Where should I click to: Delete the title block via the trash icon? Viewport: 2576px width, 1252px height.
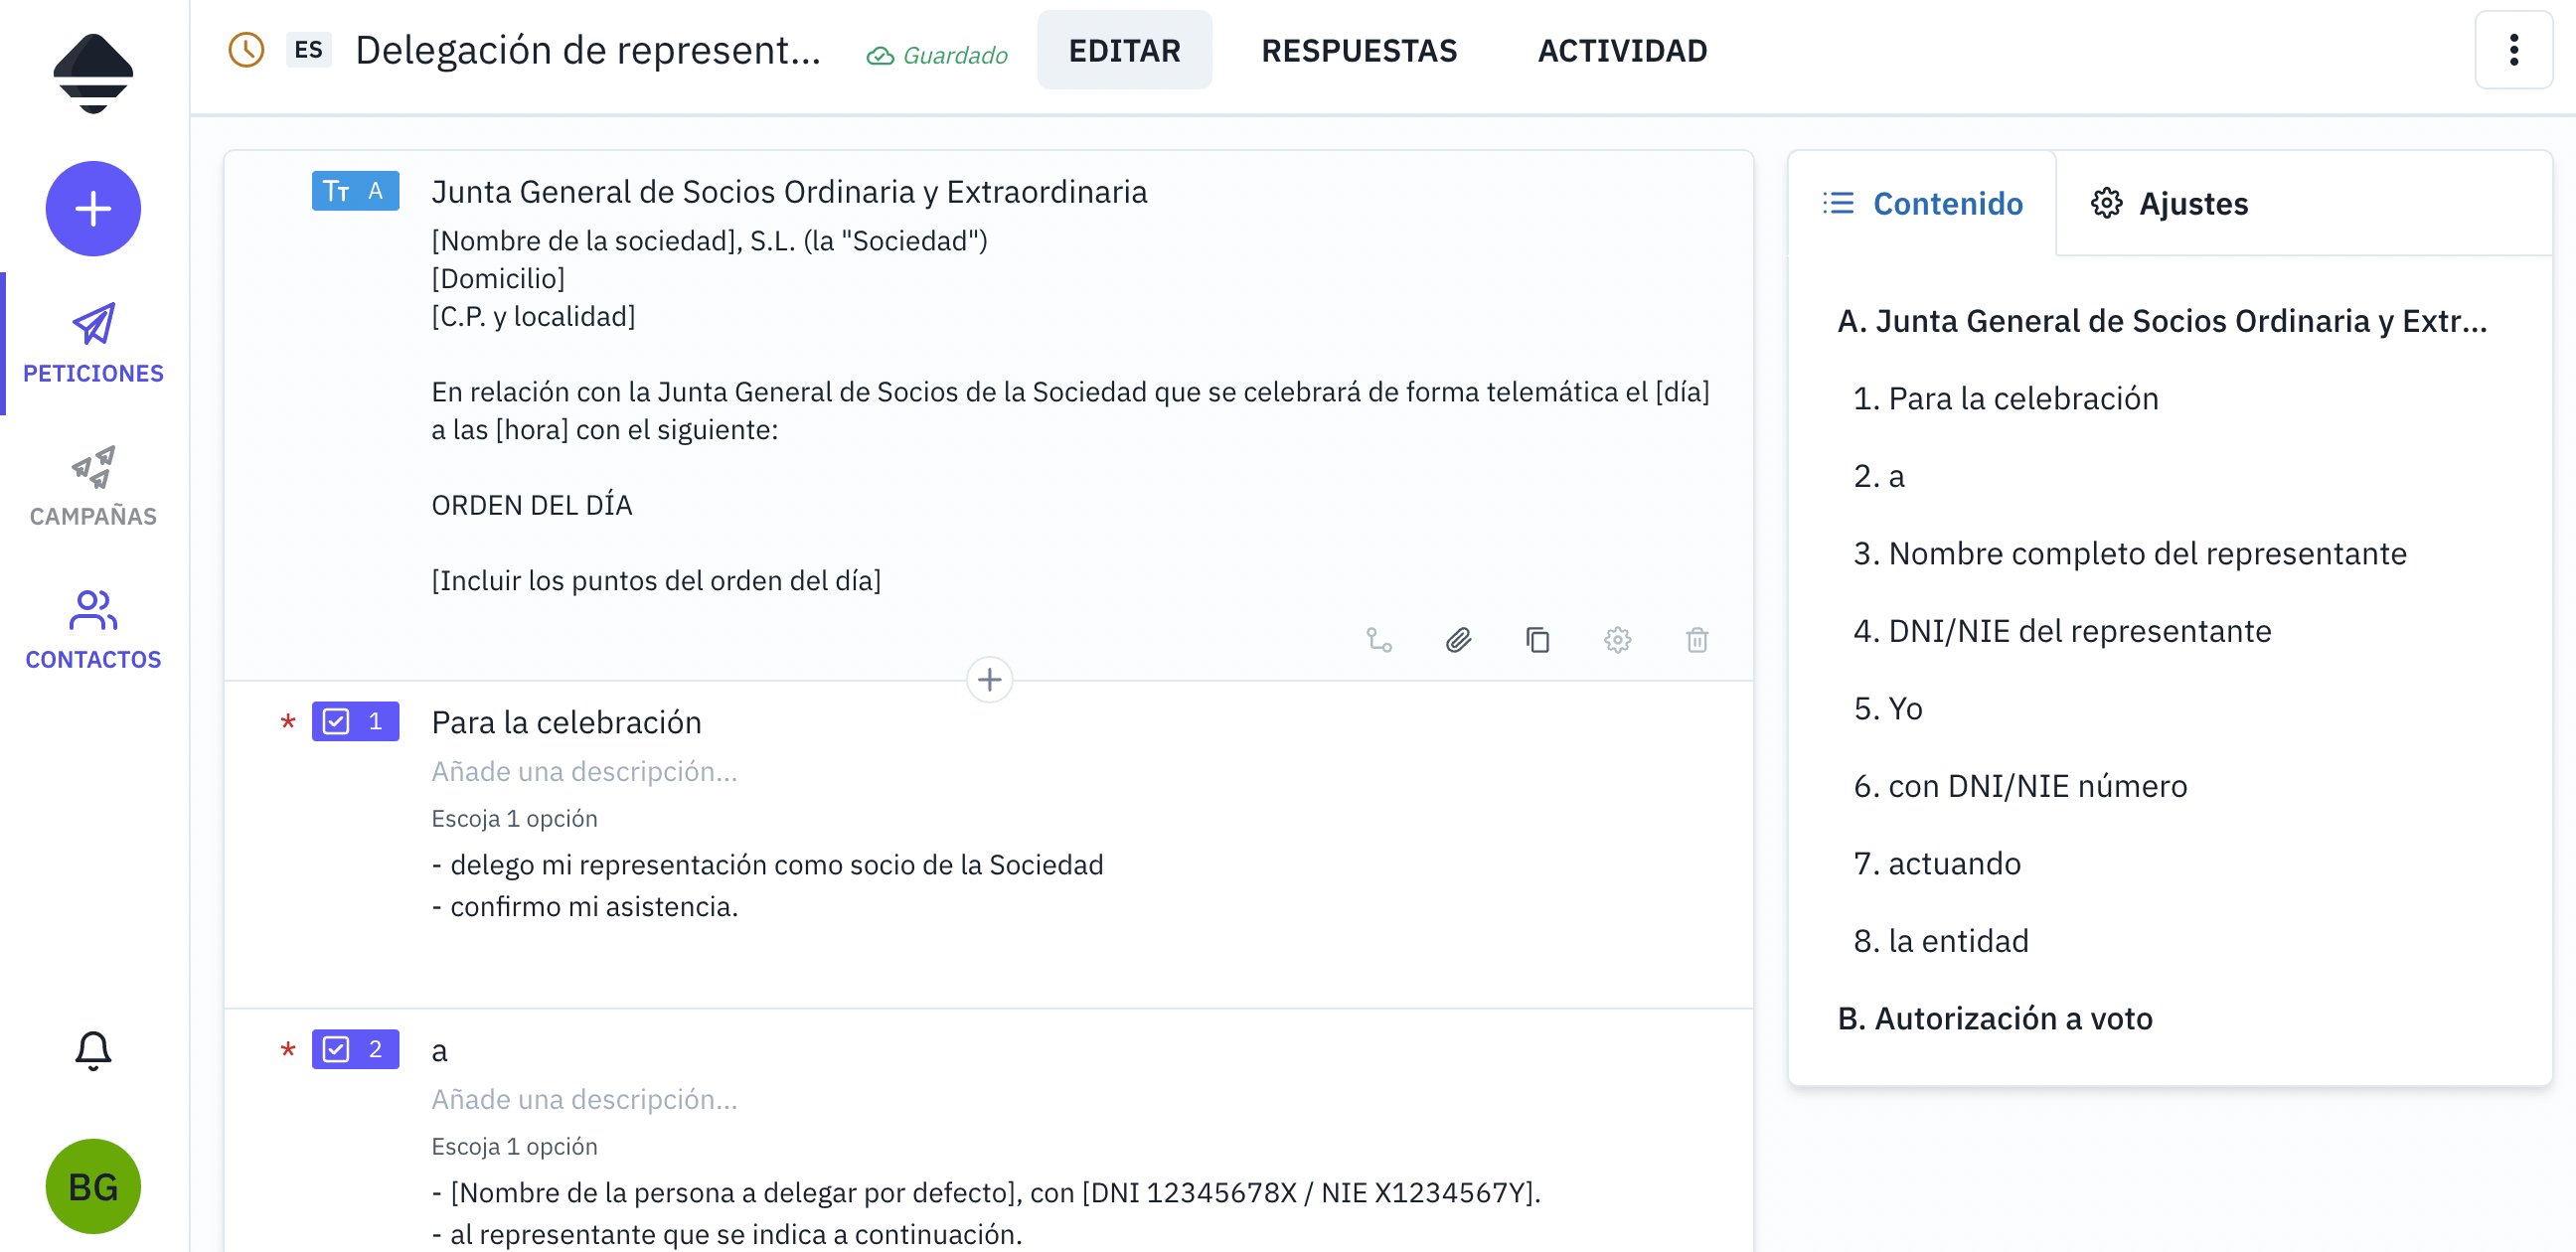coord(1697,640)
